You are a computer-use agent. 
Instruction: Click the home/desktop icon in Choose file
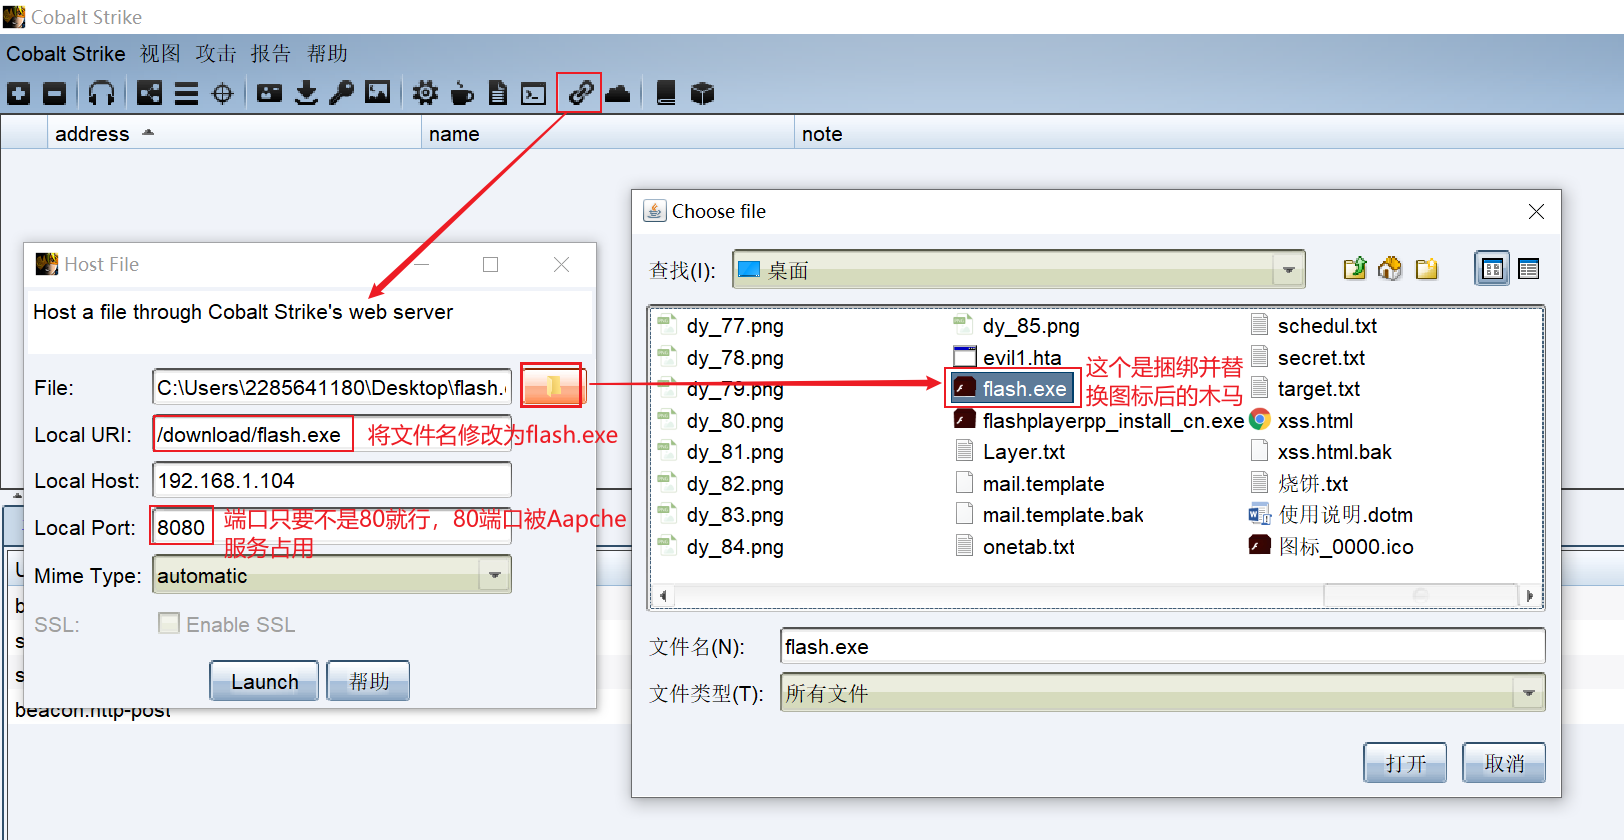(1390, 269)
